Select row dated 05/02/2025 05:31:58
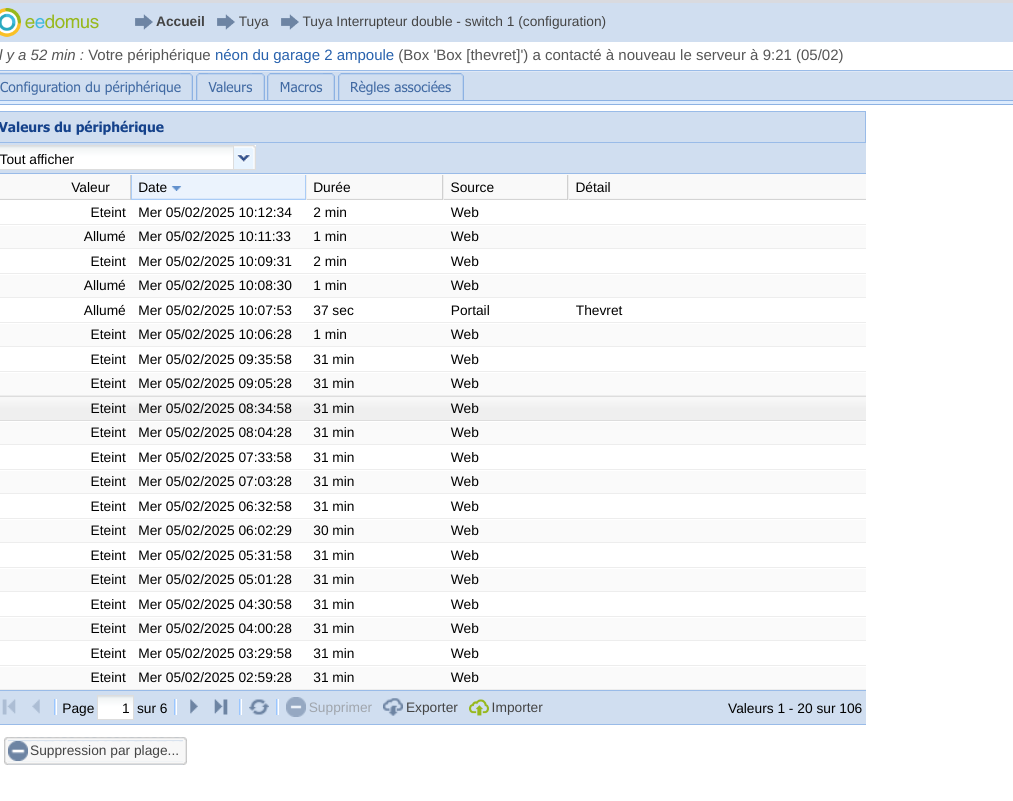1013x801 pixels. (433, 556)
